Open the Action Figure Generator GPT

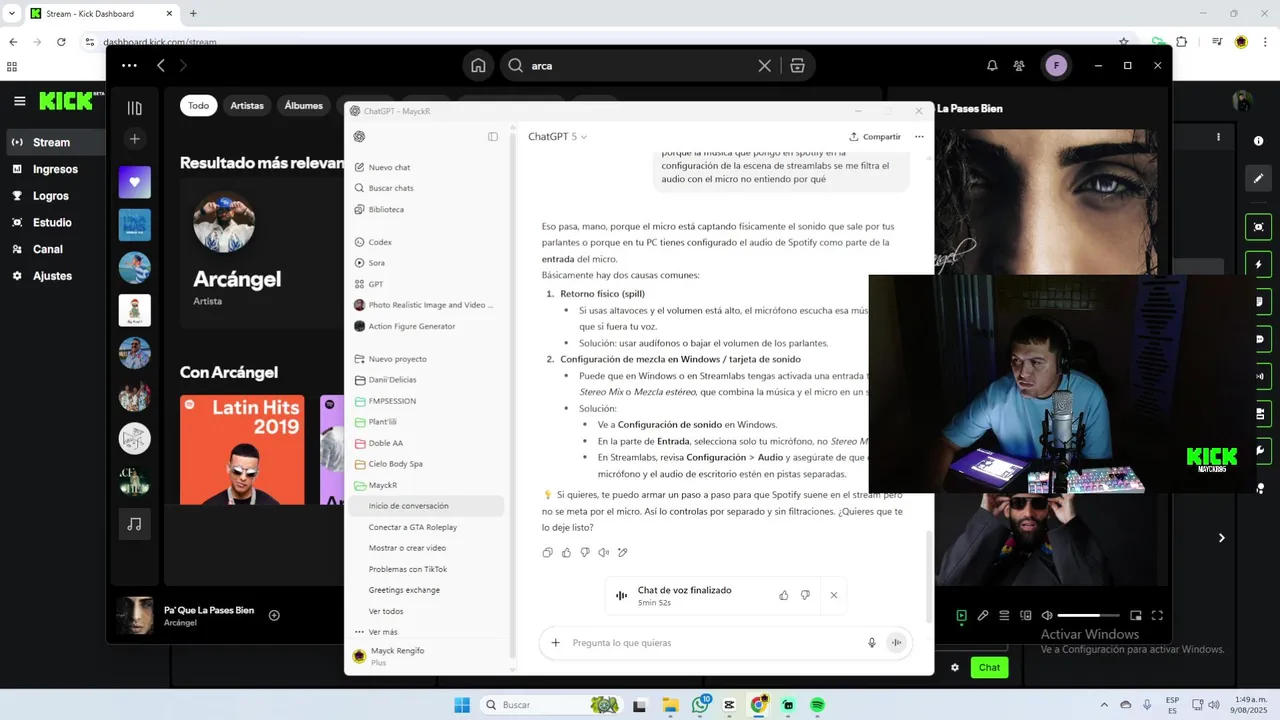click(x=411, y=326)
